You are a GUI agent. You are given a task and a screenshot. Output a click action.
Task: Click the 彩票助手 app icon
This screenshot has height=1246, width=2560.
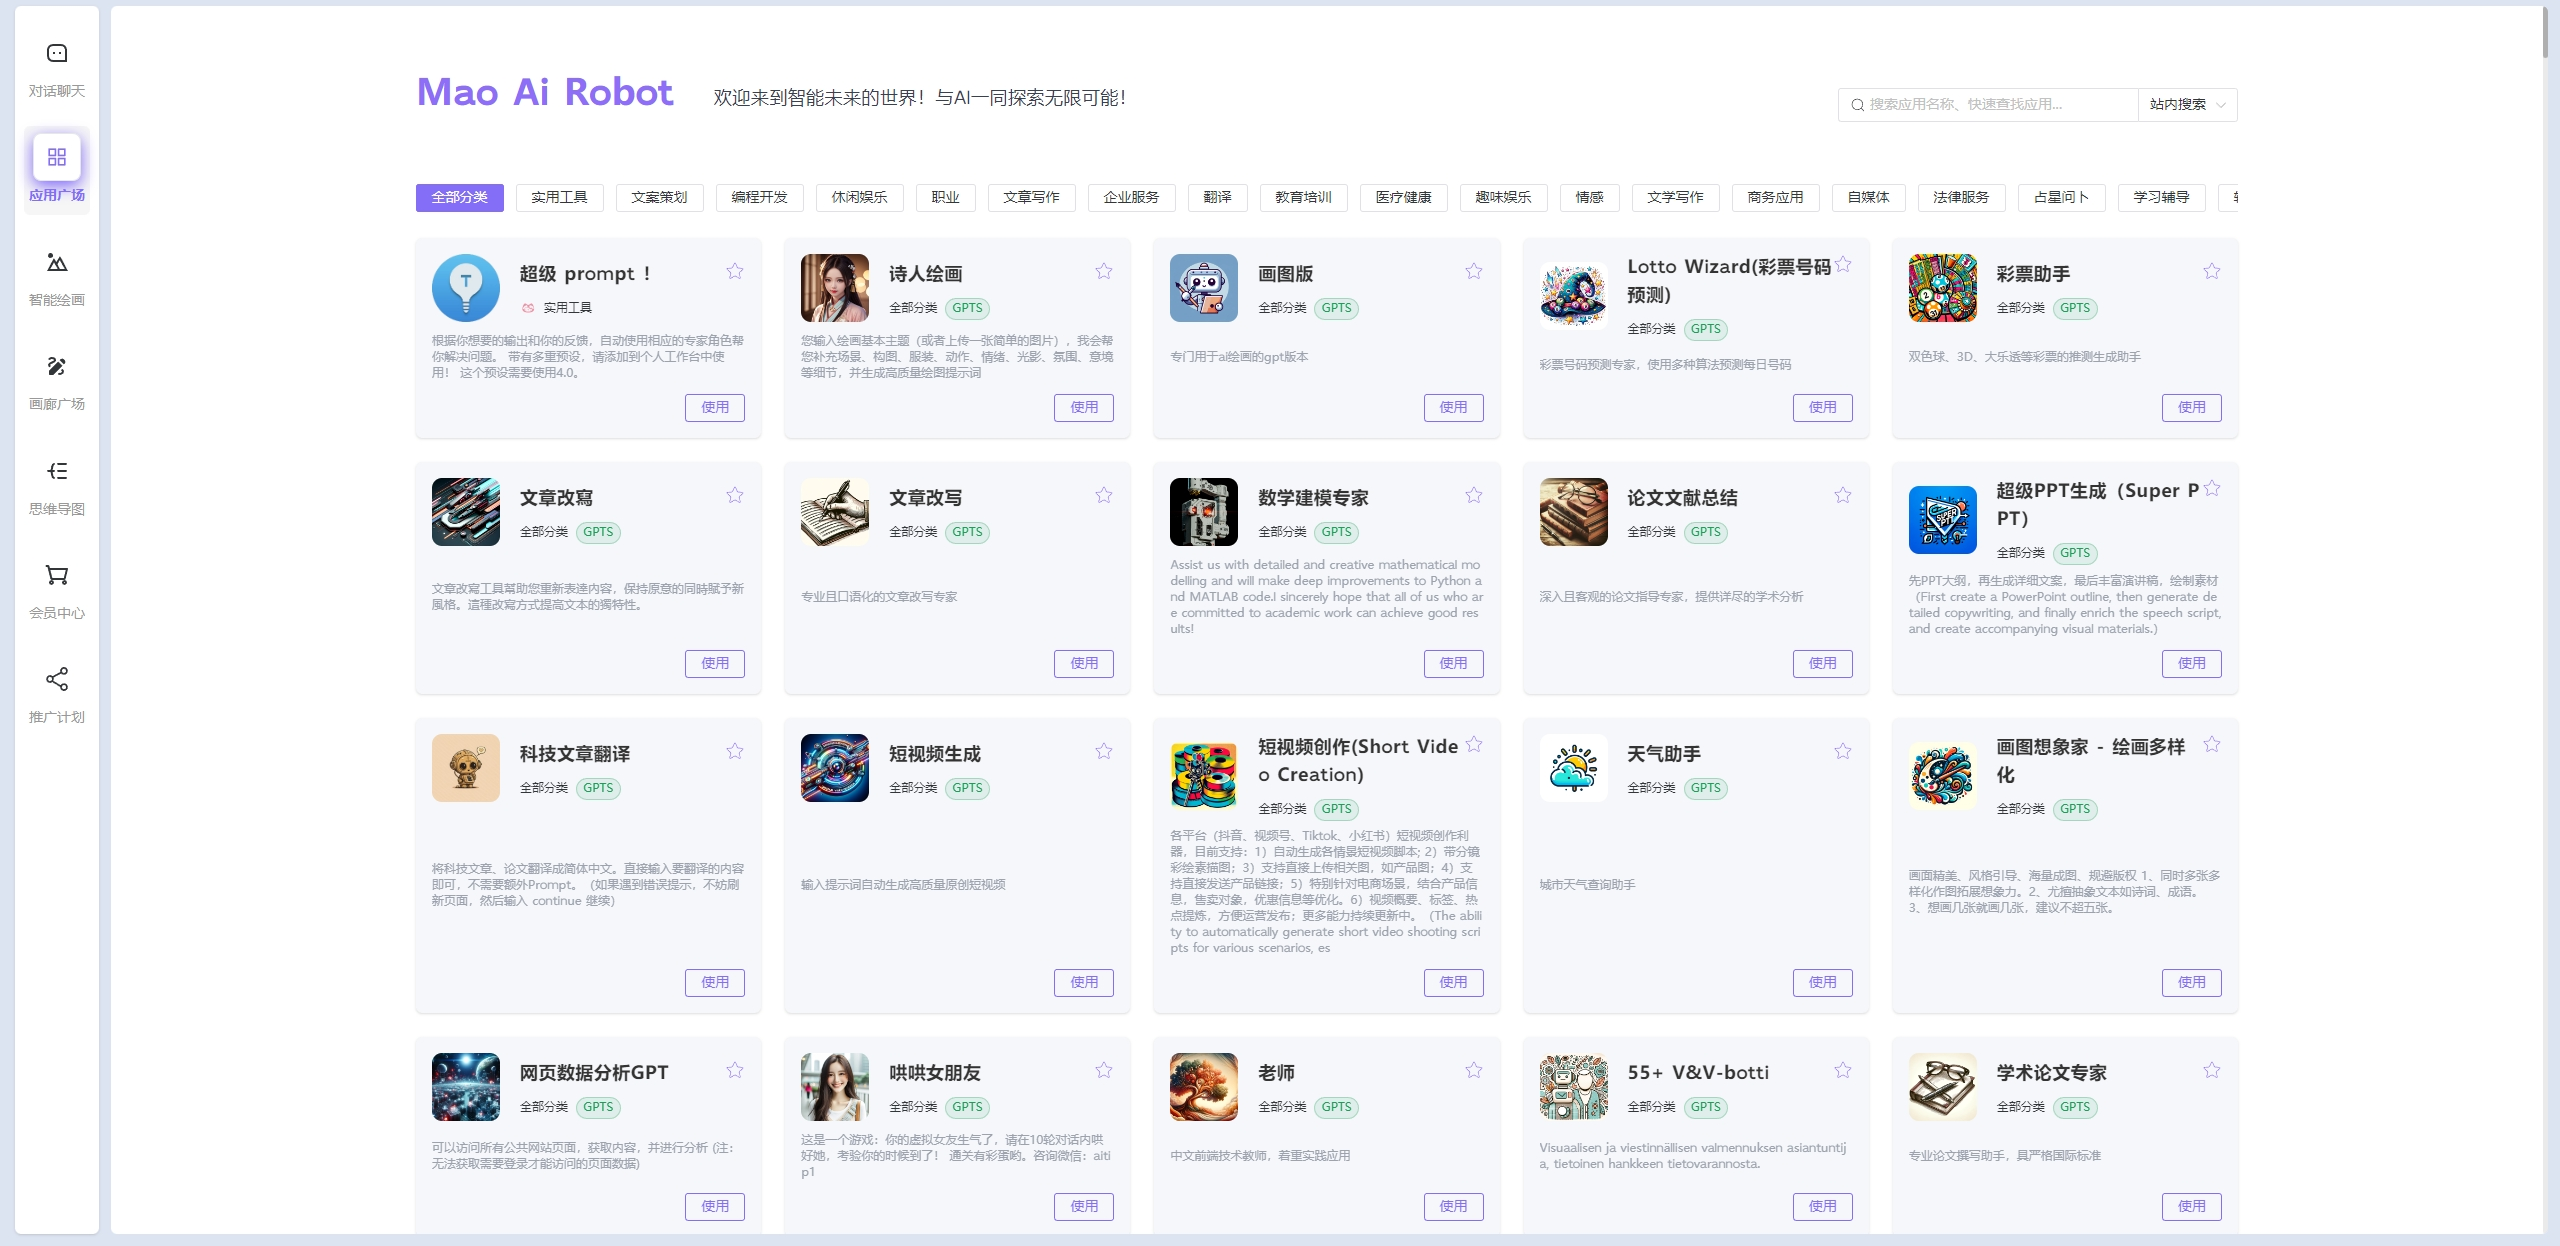tap(1943, 288)
